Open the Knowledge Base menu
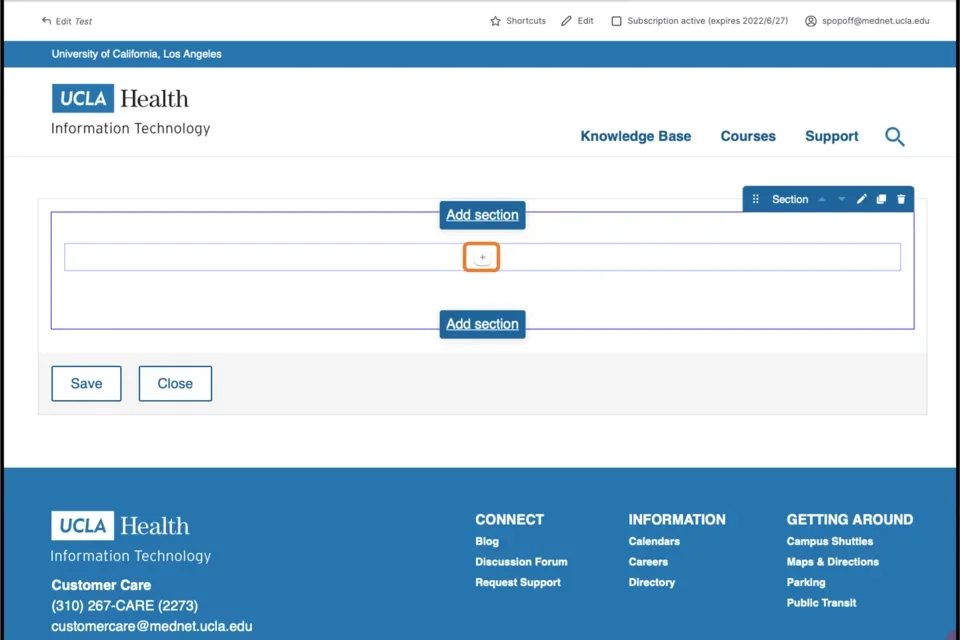The width and height of the screenshot is (960, 640). [x=636, y=136]
